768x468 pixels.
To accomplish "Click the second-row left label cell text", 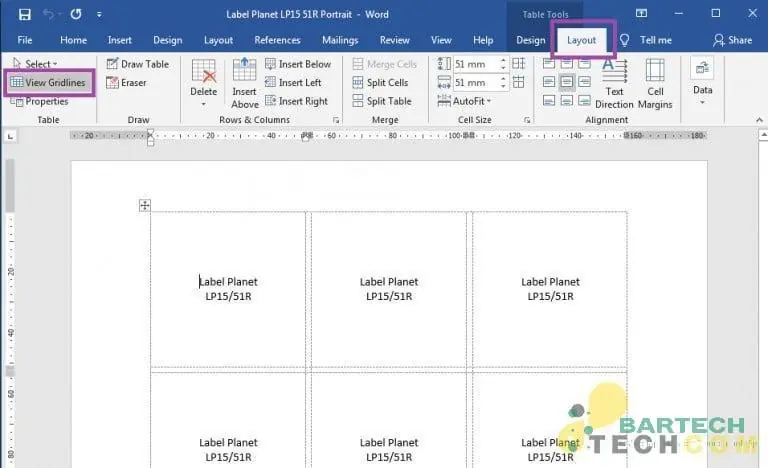I will click(x=228, y=449).
